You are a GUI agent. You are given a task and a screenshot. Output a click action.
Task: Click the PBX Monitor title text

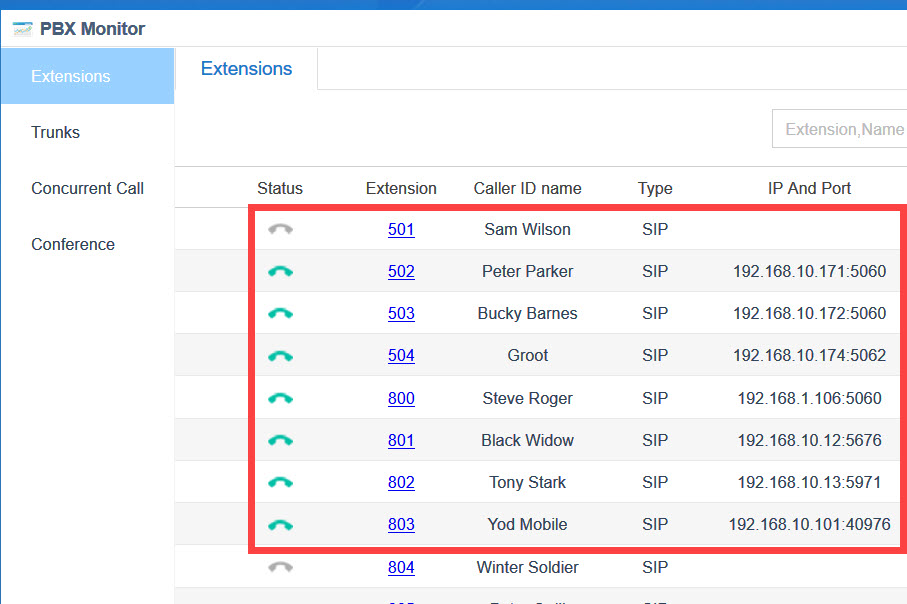[93, 29]
